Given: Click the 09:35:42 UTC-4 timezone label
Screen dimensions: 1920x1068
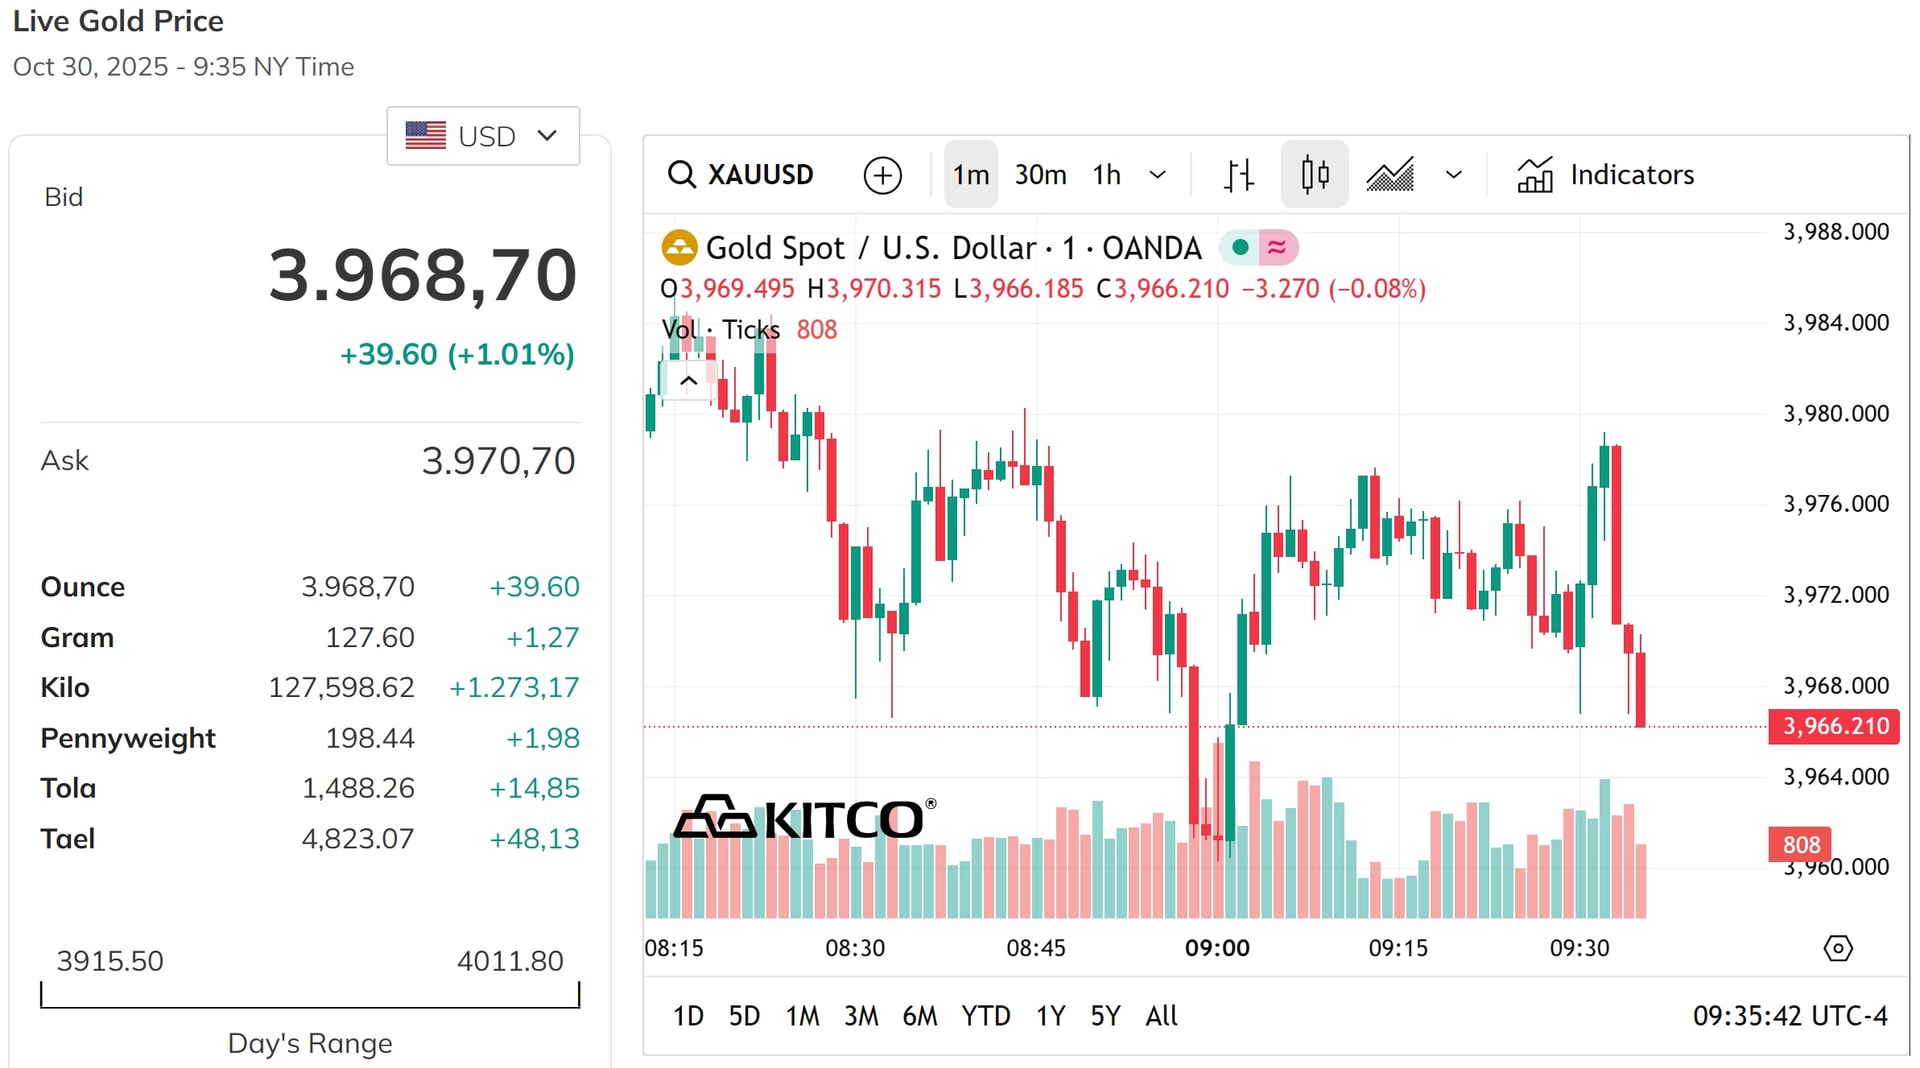Looking at the screenshot, I should 1790,1016.
